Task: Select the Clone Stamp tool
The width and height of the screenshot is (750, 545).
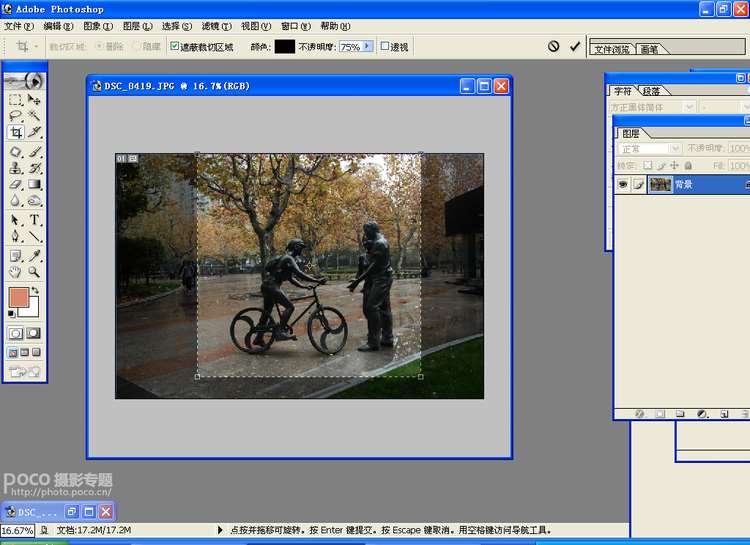Action: (15, 168)
